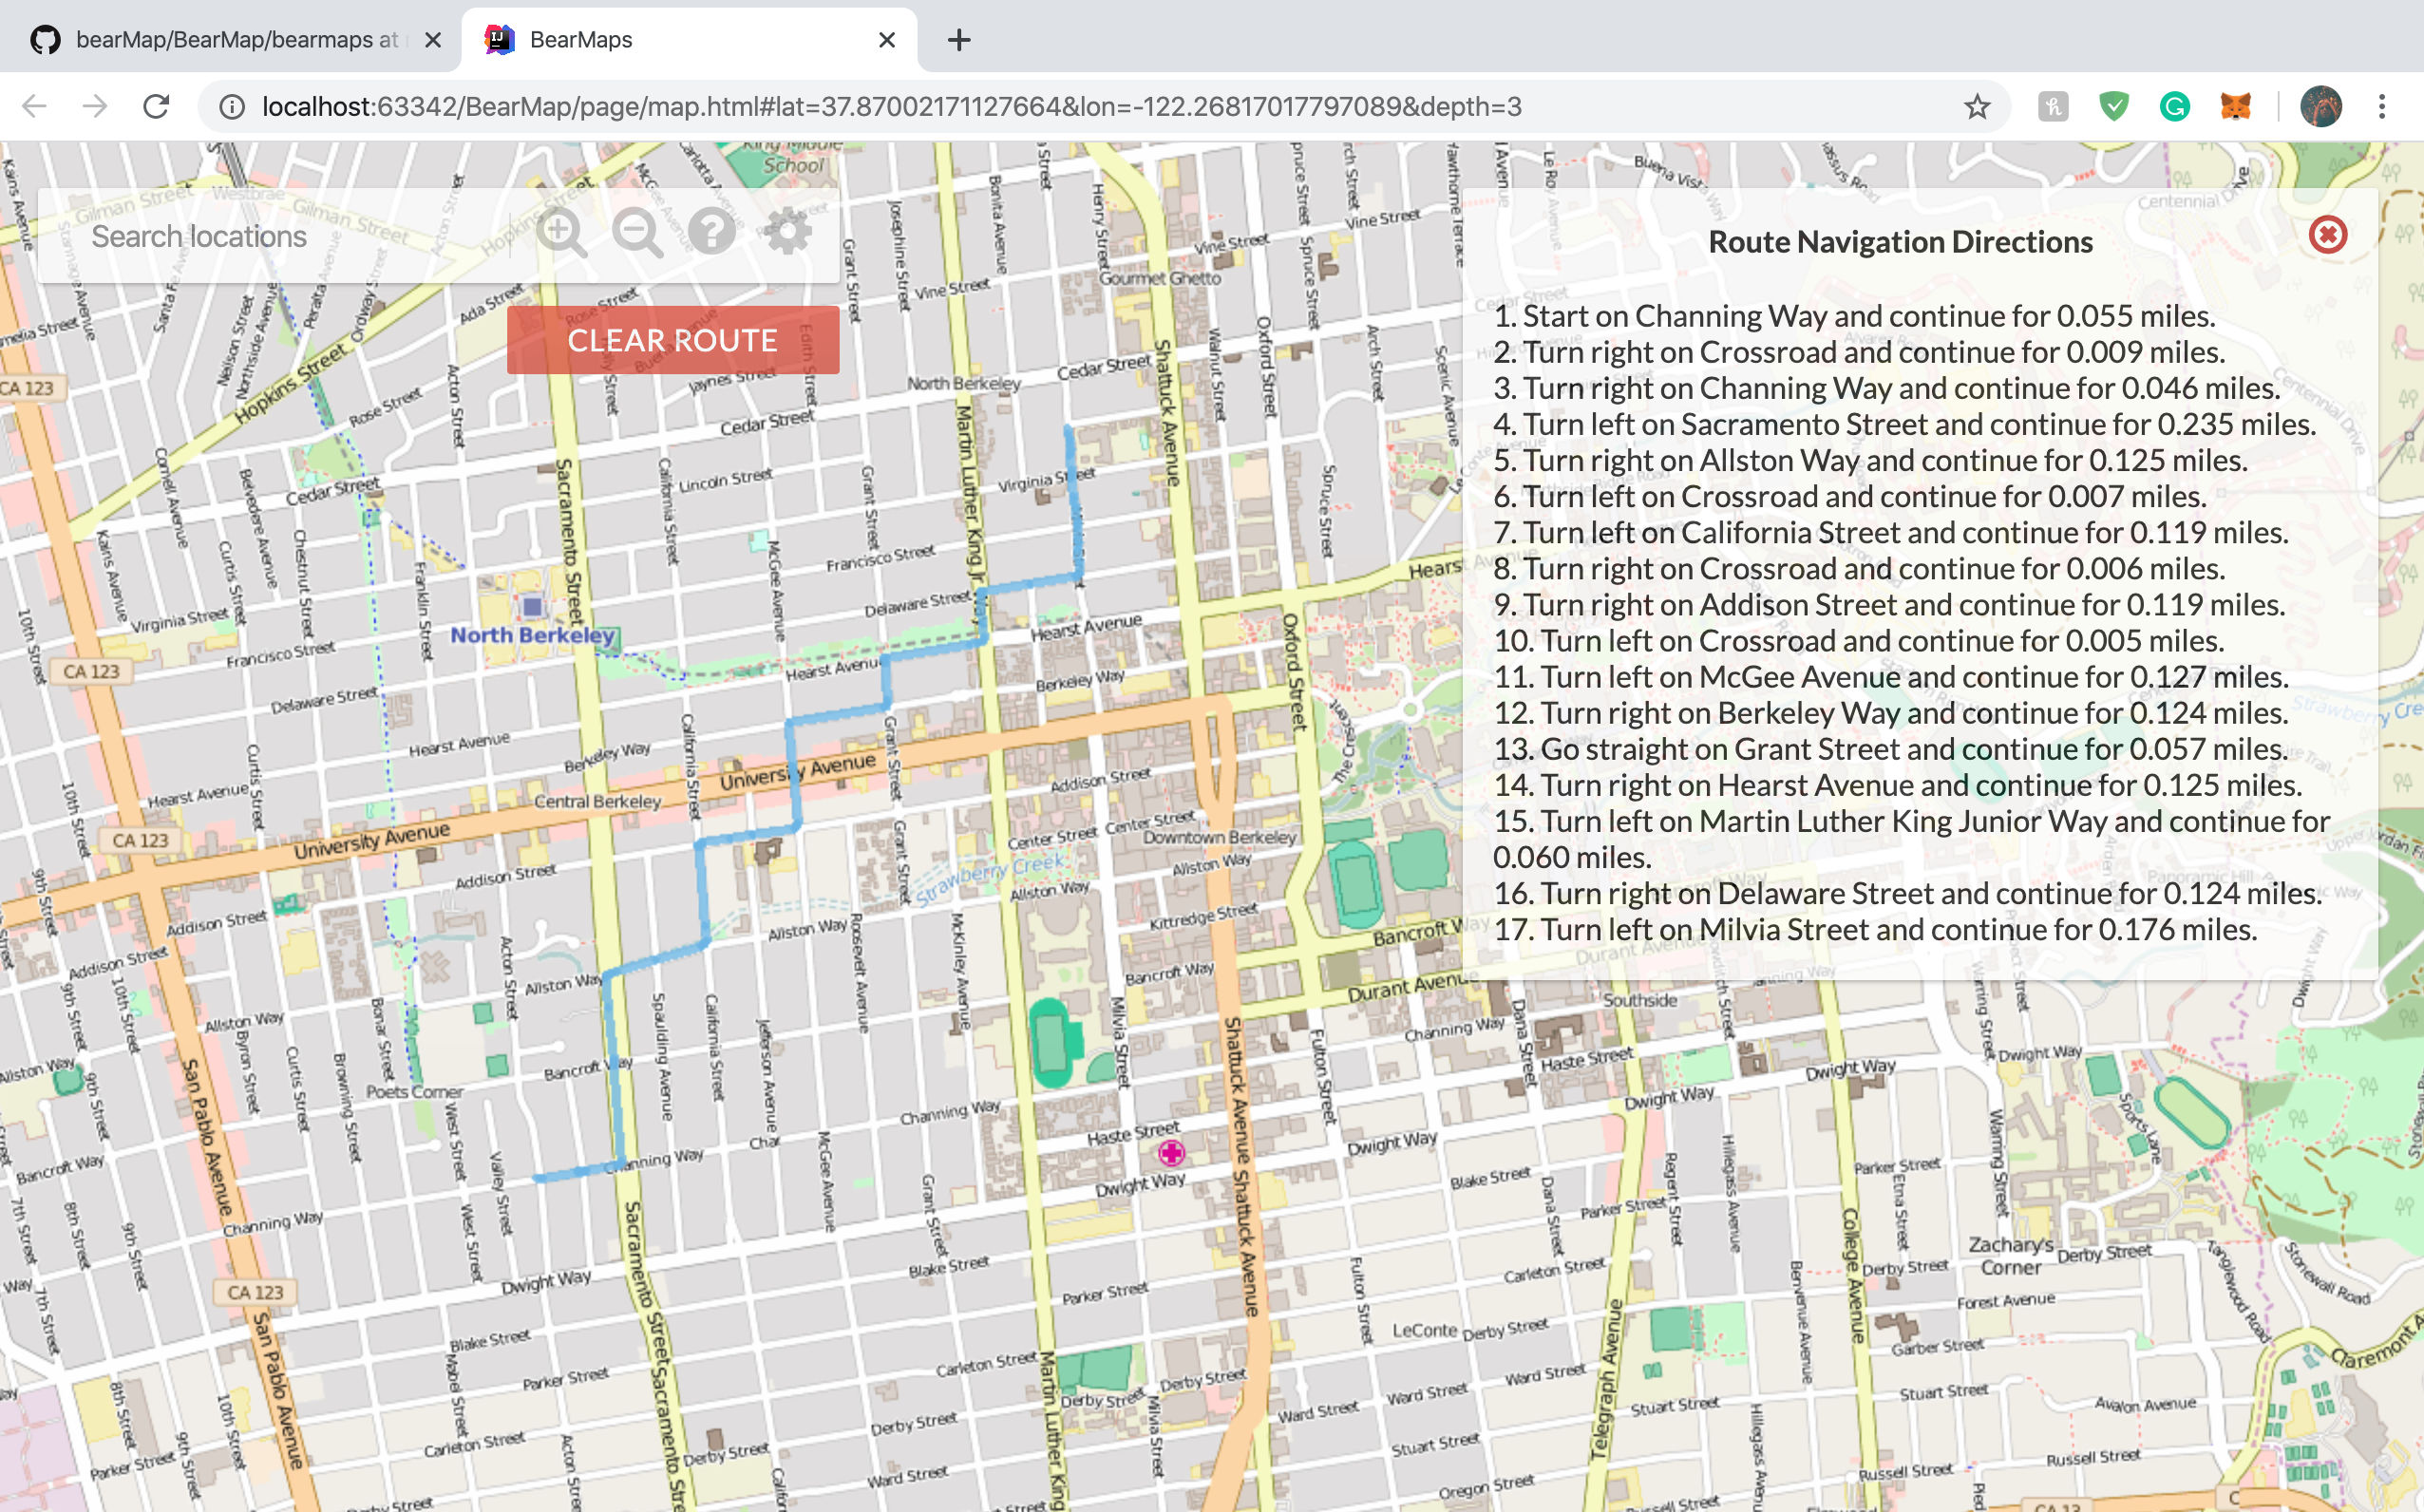Click the pink hospital marker on map
Screen dimensions: 2424x1512
coord(1171,1153)
